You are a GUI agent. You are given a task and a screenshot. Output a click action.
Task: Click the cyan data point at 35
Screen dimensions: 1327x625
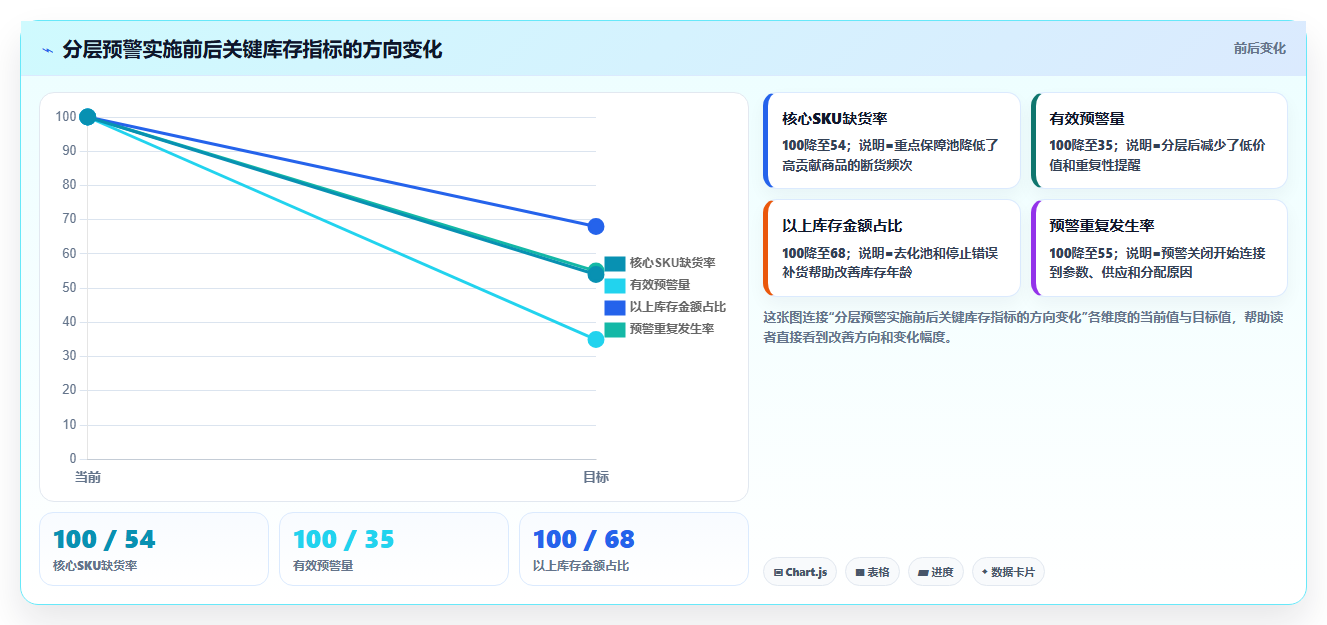[x=596, y=339]
